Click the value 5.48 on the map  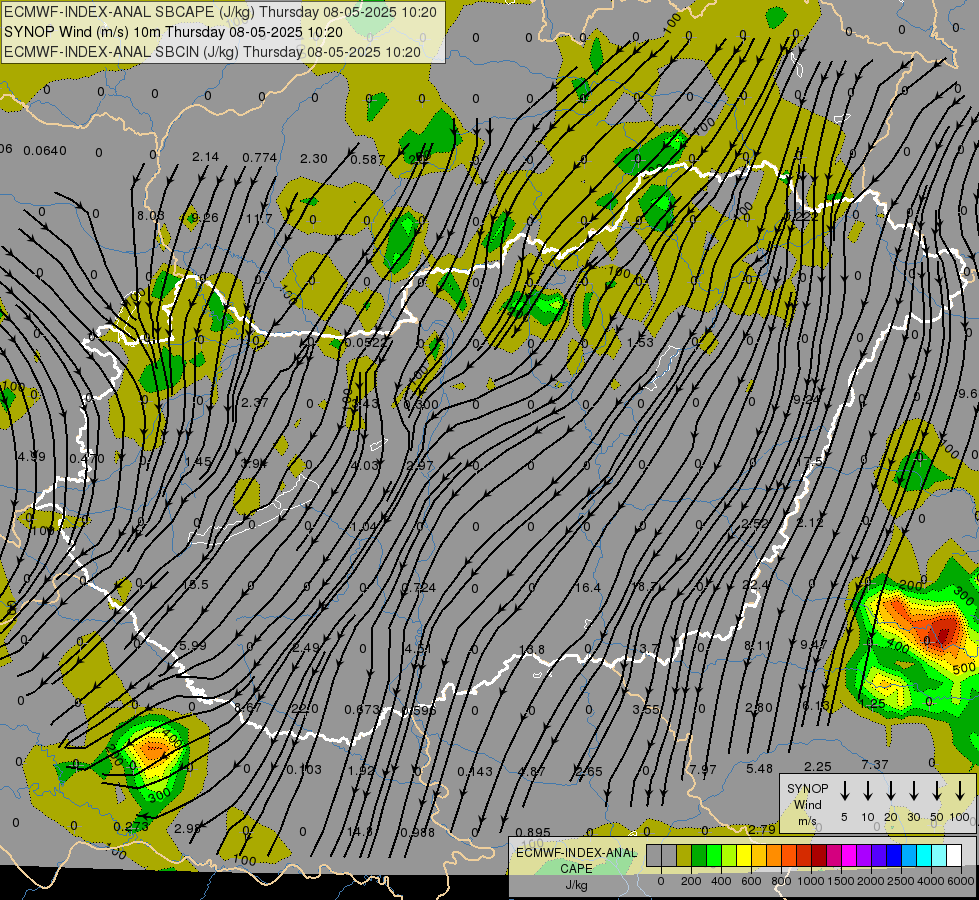coord(759,769)
